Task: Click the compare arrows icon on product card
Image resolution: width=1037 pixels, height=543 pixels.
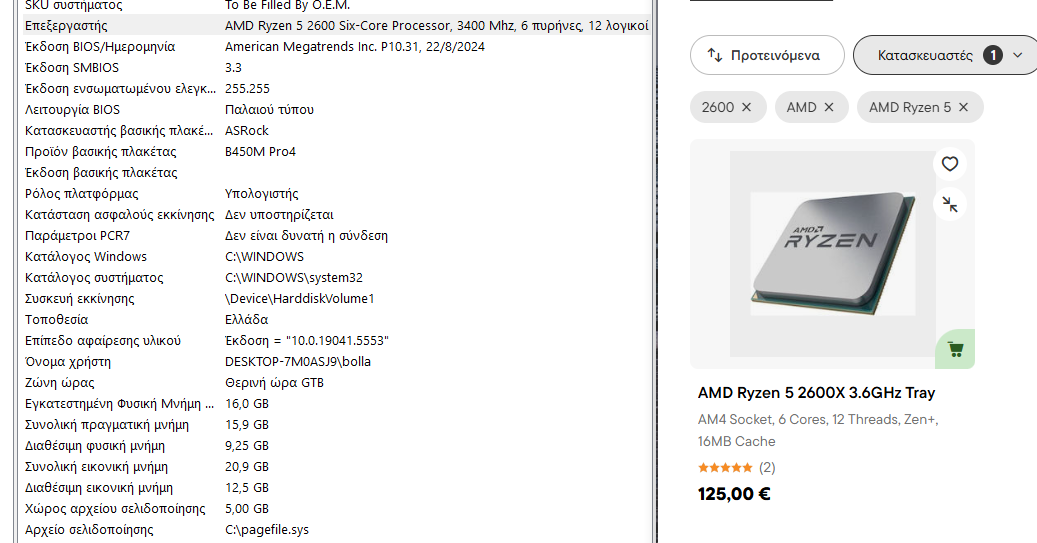Action: (x=950, y=204)
